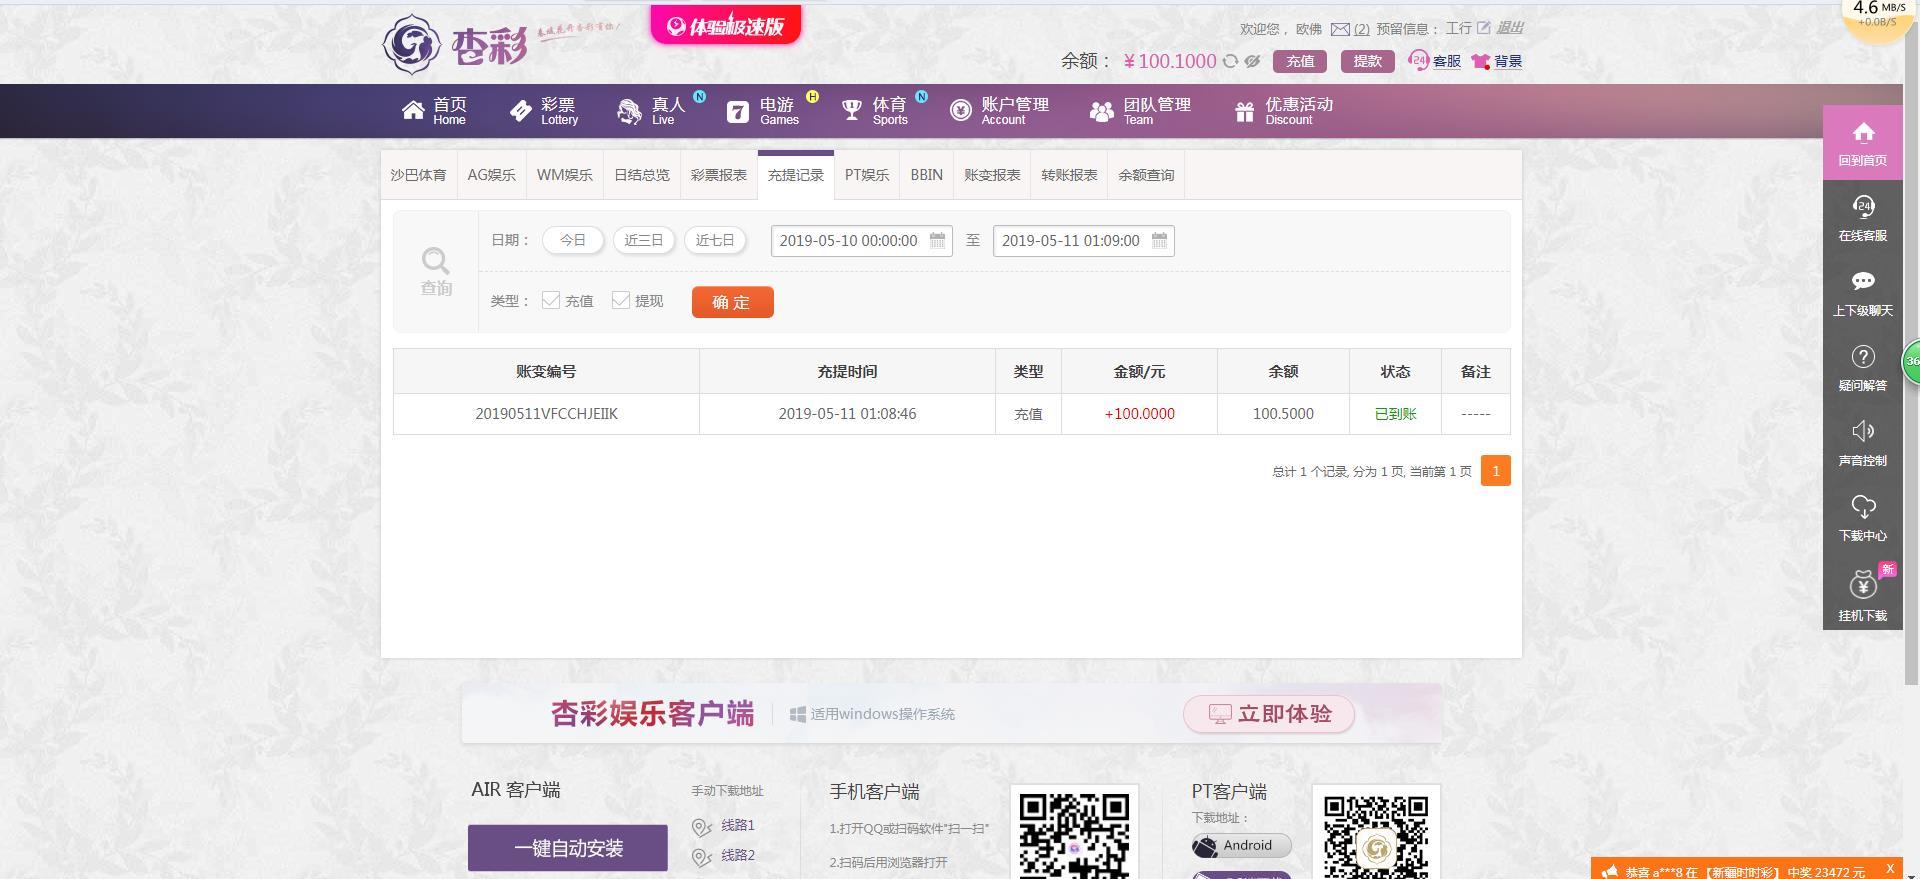Toggle 声音控制 sound in sidebar
Image resolution: width=1920 pixels, height=879 pixels.
[1862, 444]
